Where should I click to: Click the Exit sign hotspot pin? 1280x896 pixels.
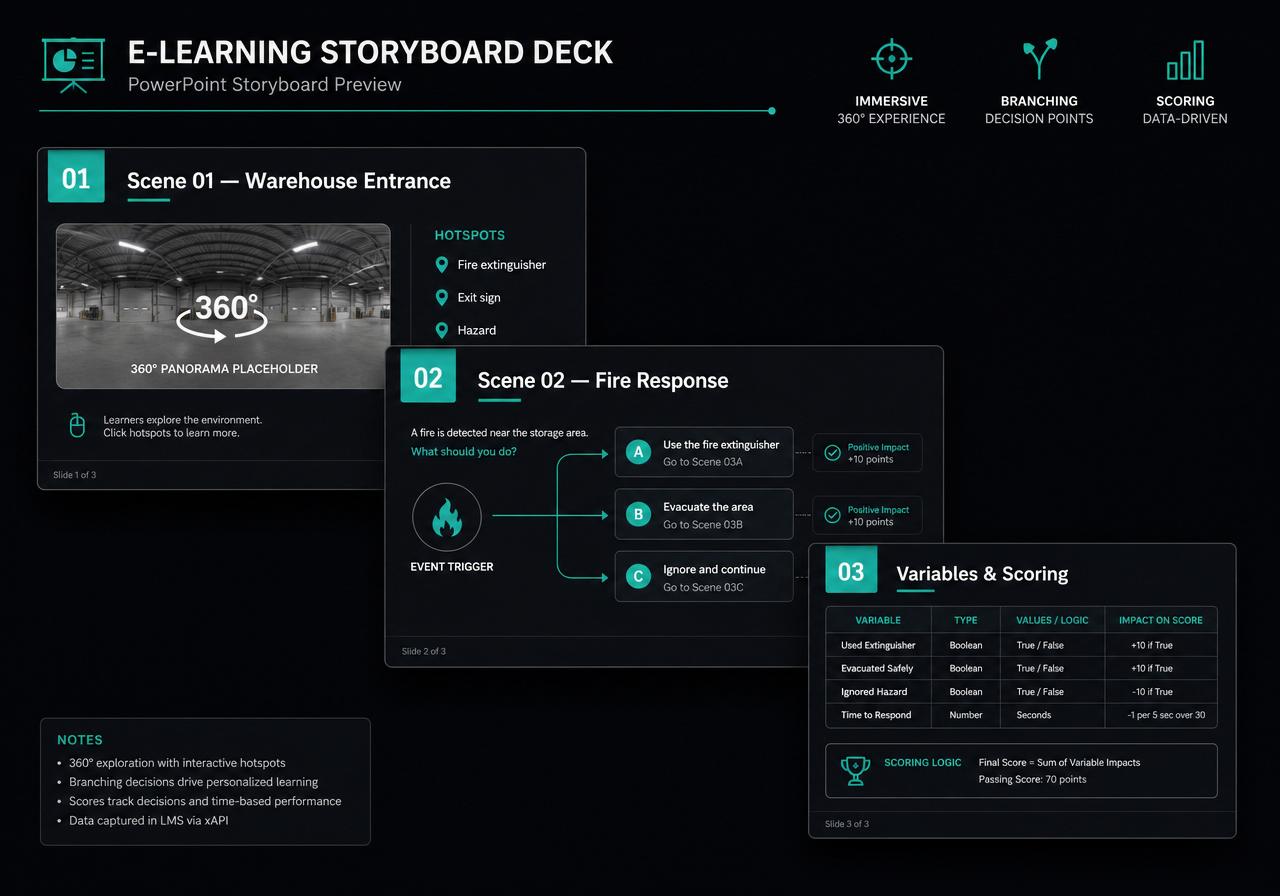click(x=442, y=297)
